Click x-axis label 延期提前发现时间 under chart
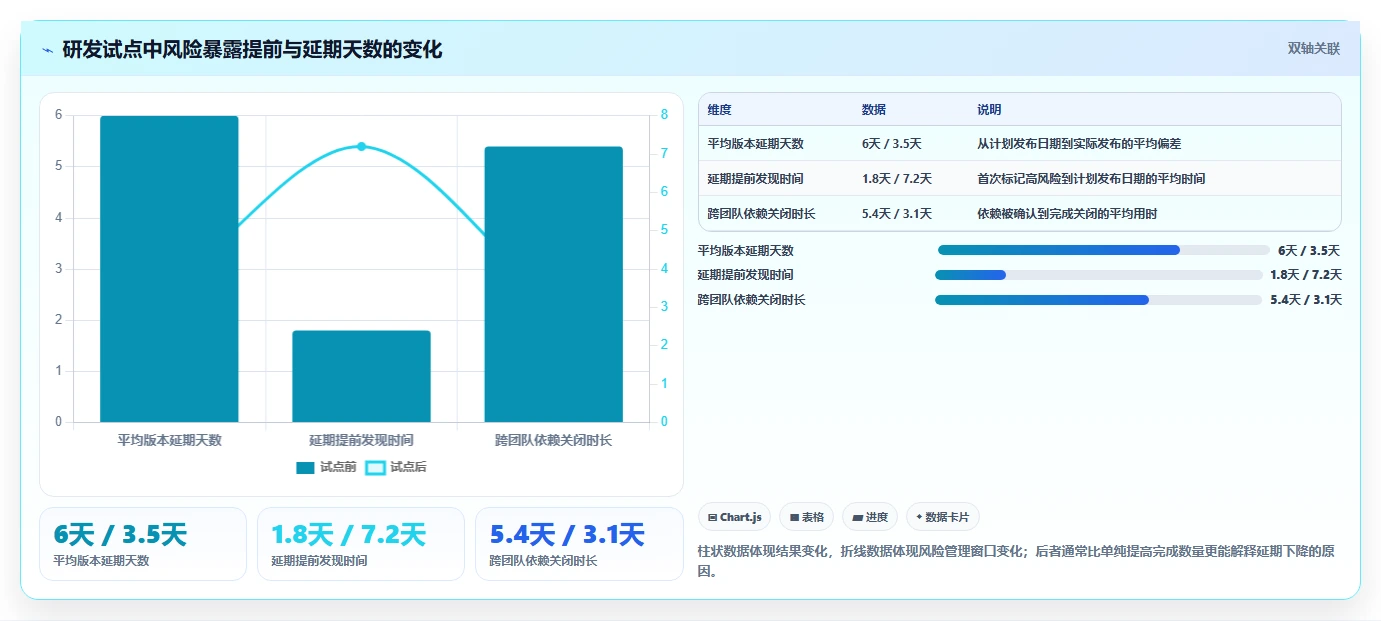 coord(361,440)
